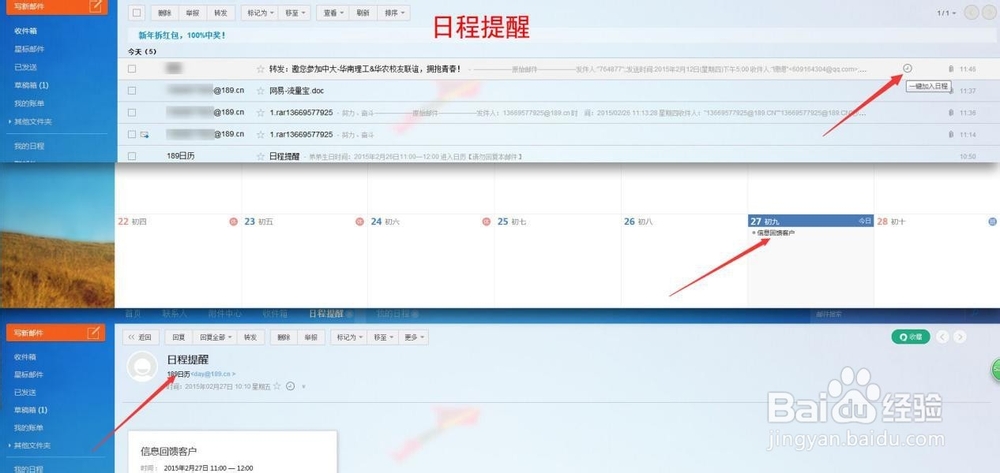Click 回复 in the opened email toolbar
The image size is (1000, 473).
click(179, 337)
